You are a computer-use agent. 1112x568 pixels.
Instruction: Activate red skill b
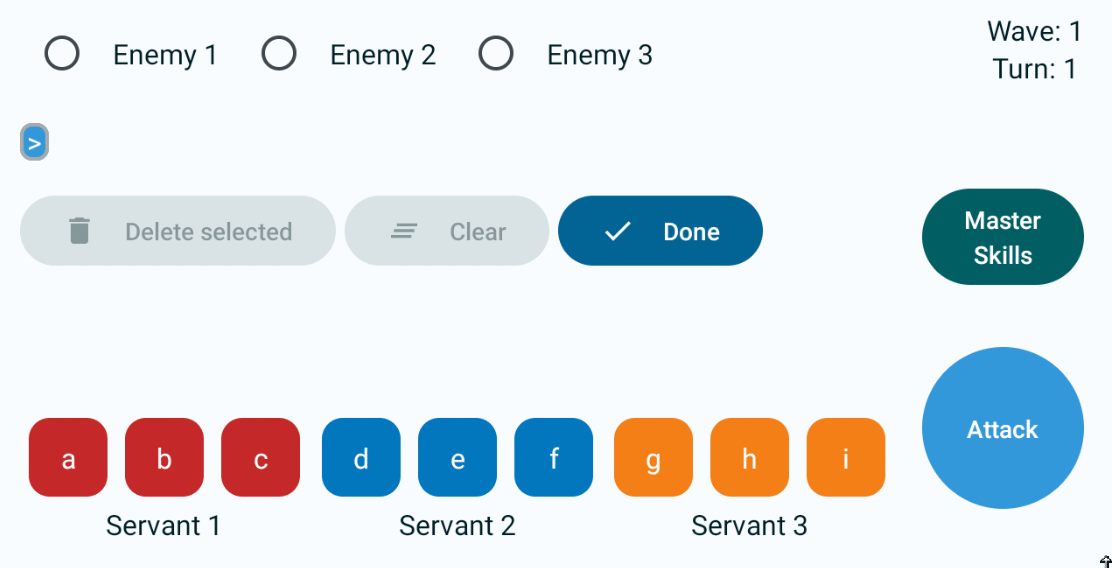[165, 457]
